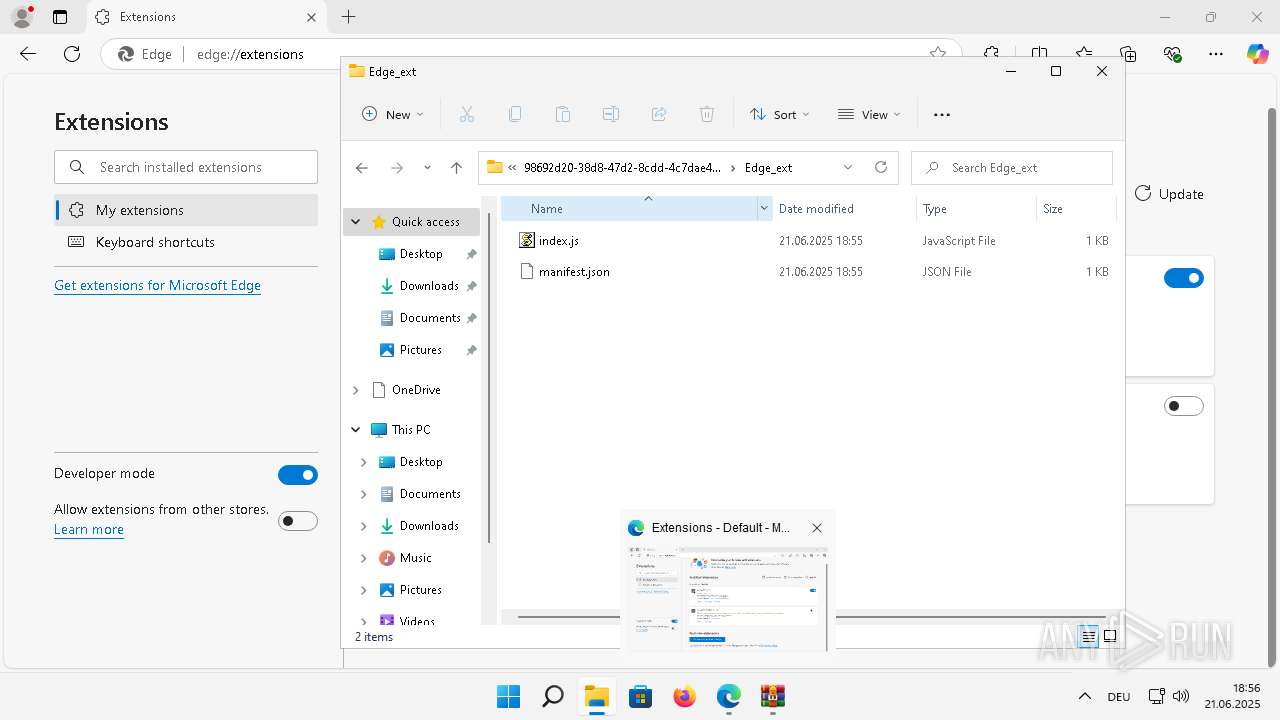Select Desktop under Quick access
1280x720 pixels.
tap(421, 254)
